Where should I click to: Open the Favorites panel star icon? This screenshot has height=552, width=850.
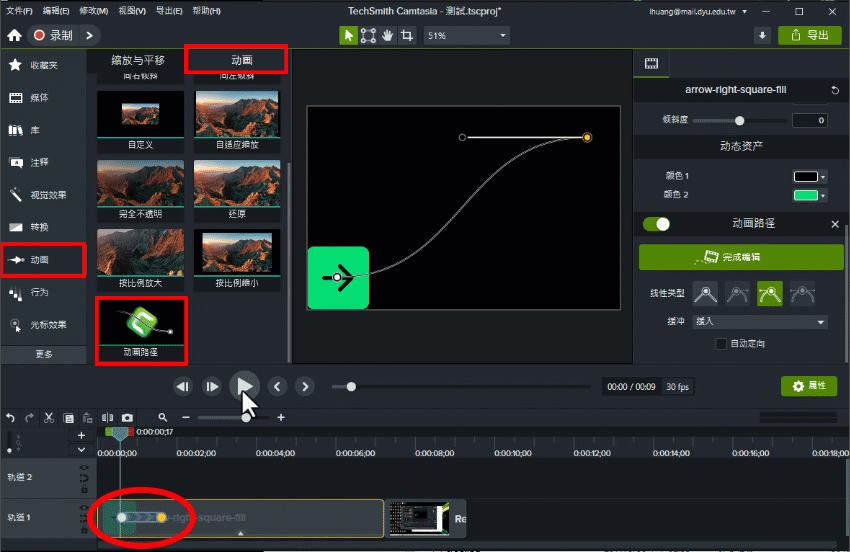[15, 65]
